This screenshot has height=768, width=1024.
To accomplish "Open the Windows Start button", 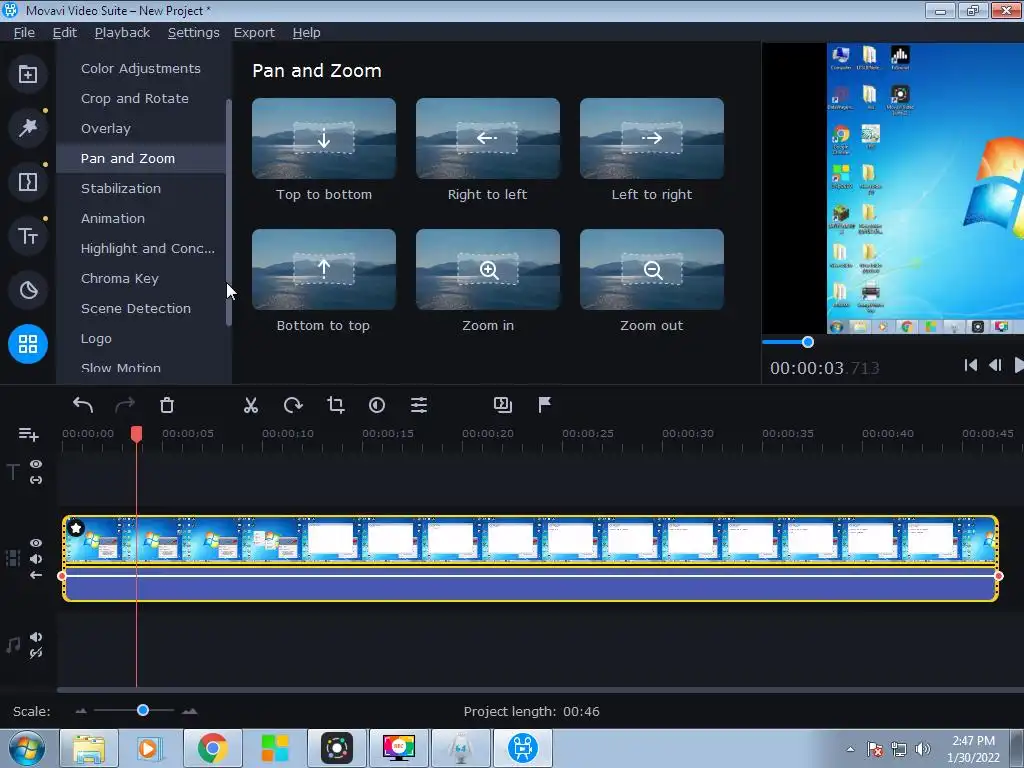I will [27, 748].
